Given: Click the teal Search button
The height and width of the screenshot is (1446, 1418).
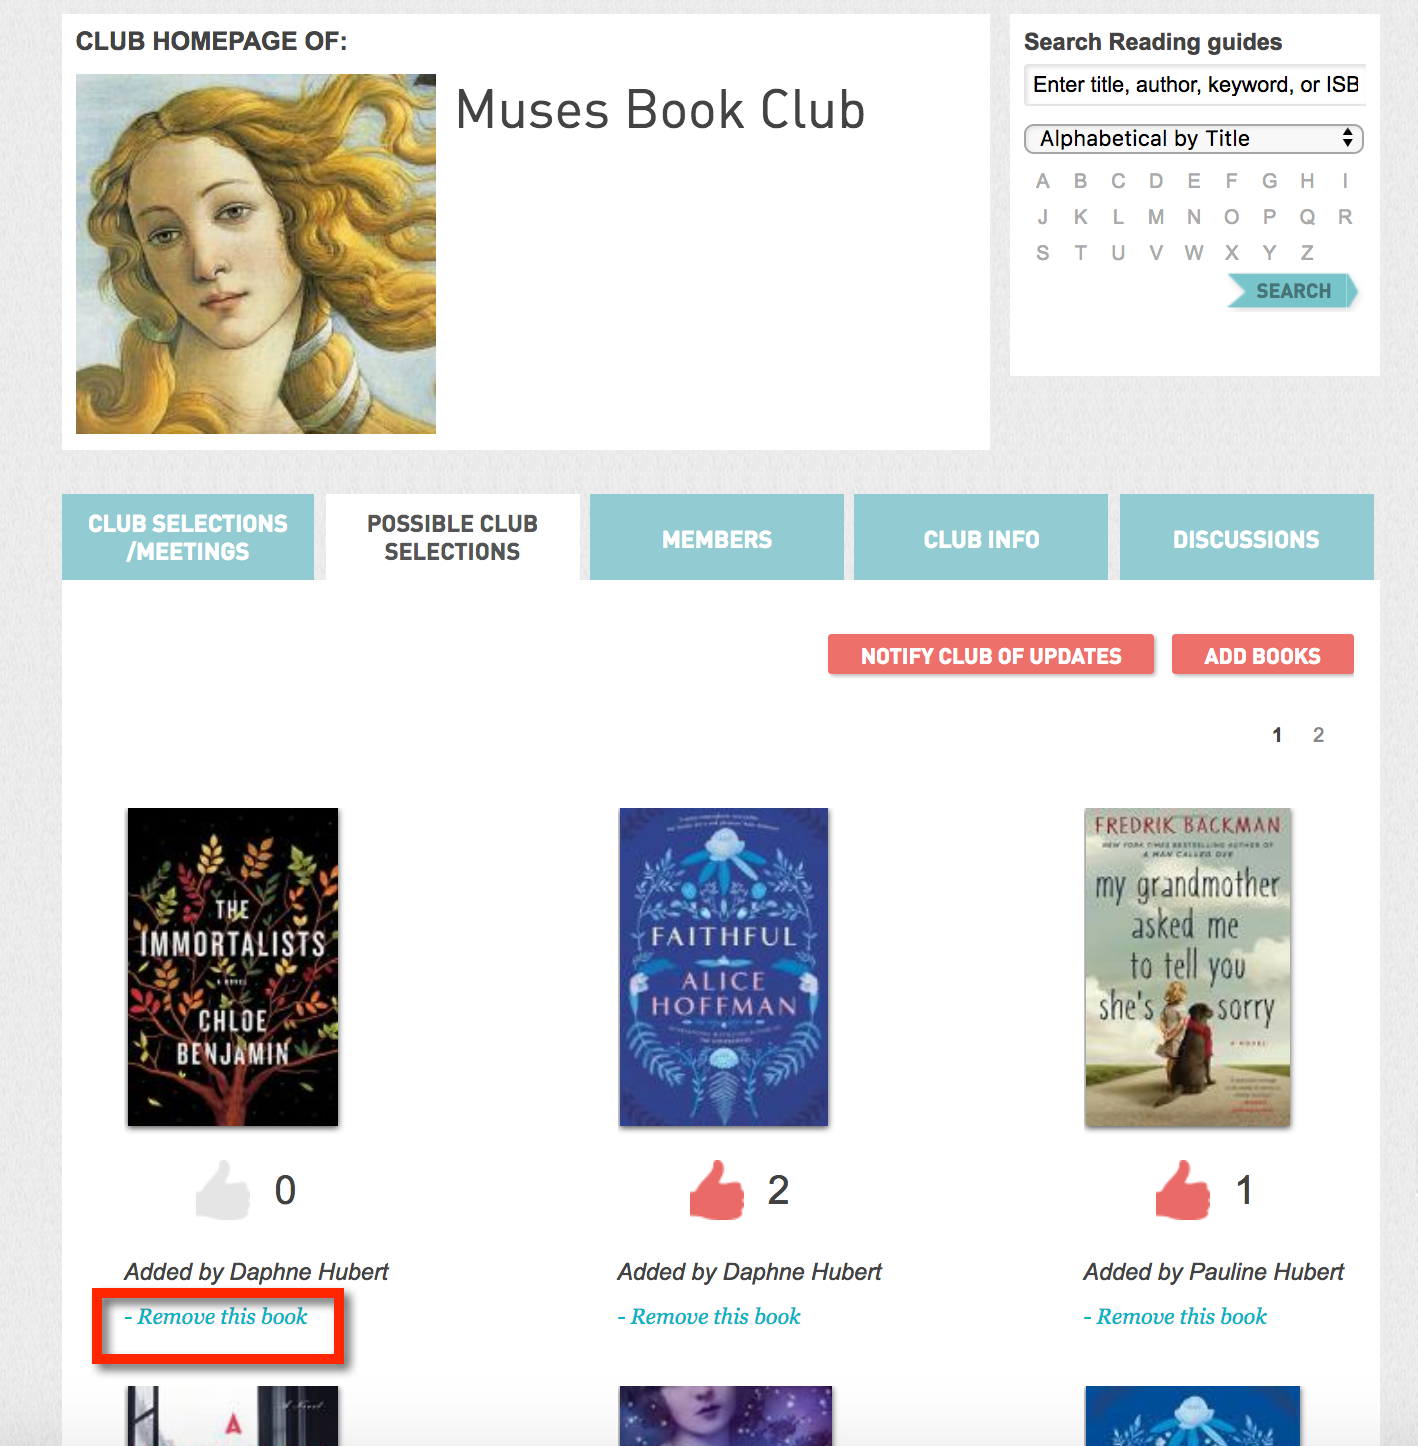Looking at the screenshot, I should (x=1293, y=291).
